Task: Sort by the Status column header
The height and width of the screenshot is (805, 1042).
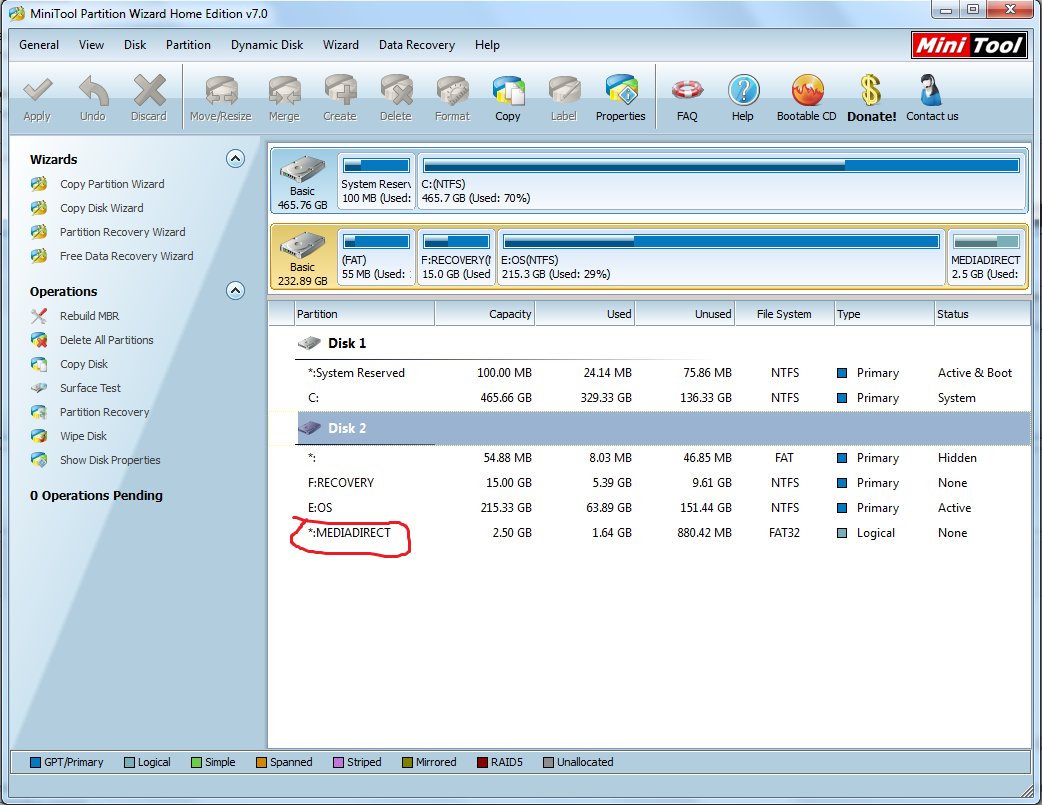Action: coord(982,314)
